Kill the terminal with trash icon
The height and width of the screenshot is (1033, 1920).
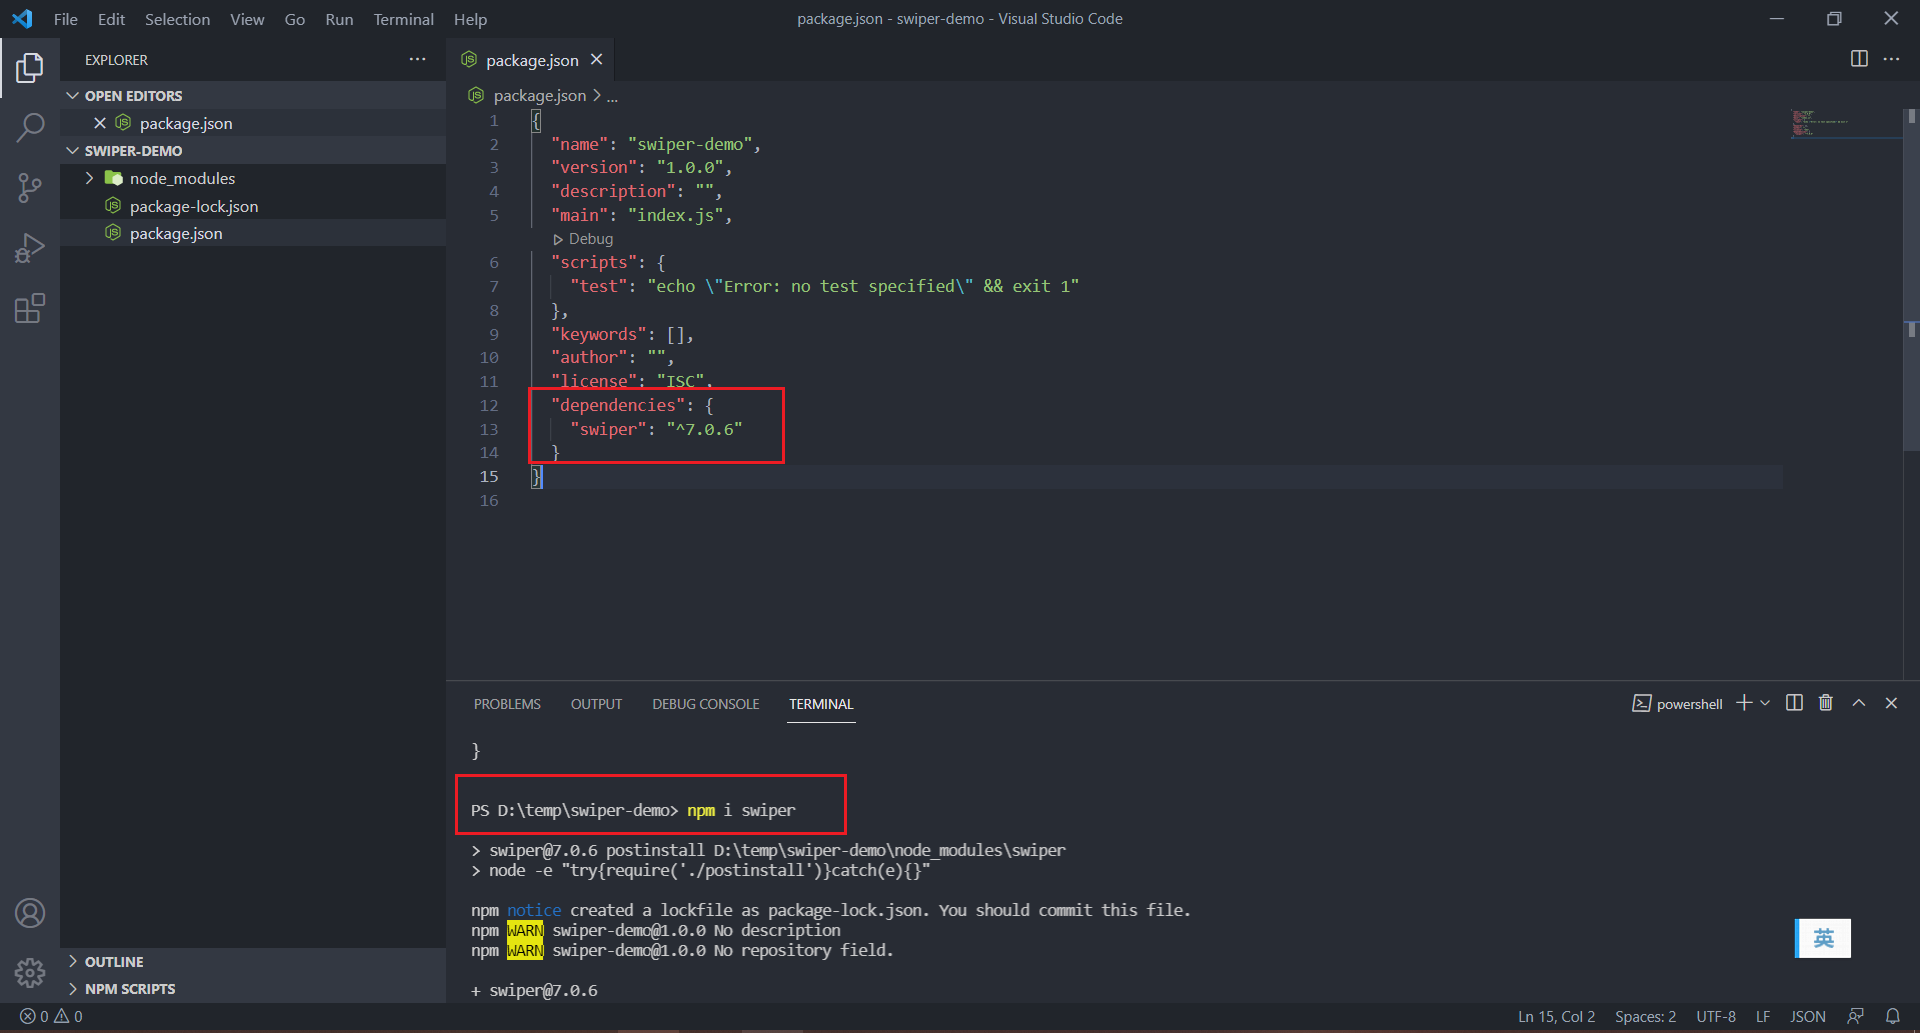(x=1826, y=703)
